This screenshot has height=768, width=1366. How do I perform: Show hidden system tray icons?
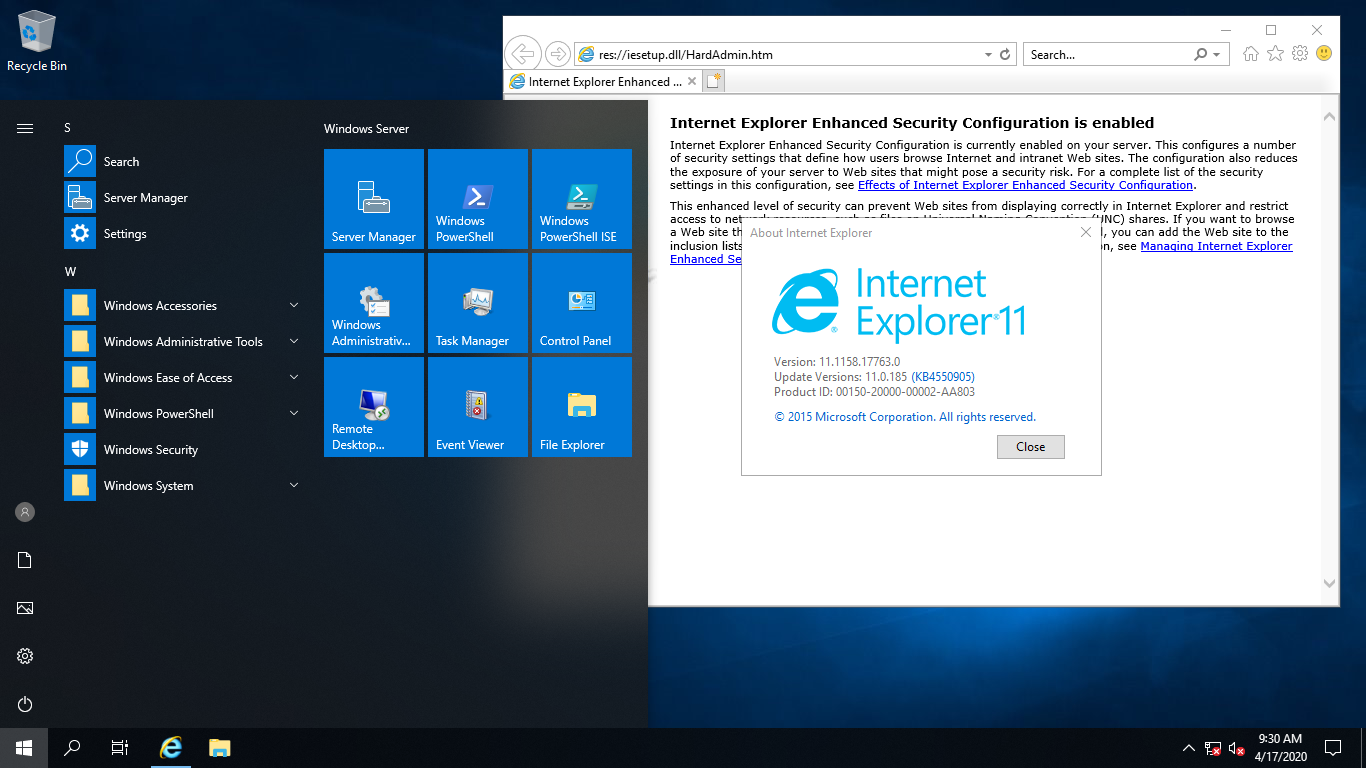click(x=1188, y=748)
